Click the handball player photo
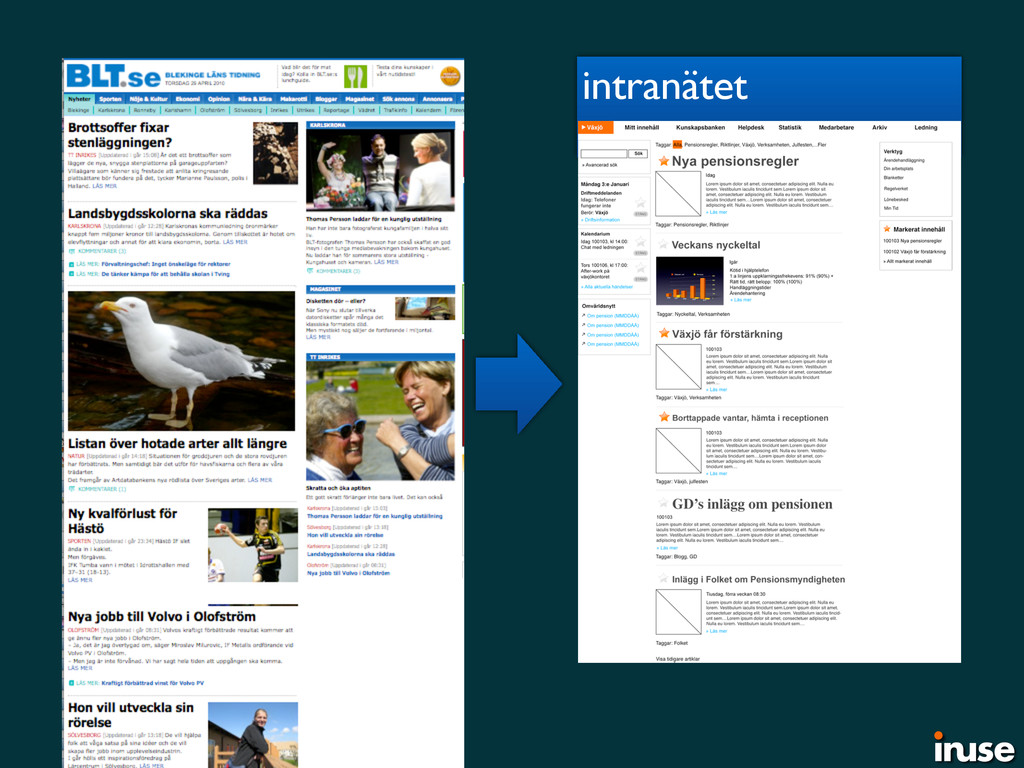Image resolution: width=1024 pixels, height=768 pixels. click(253, 545)
